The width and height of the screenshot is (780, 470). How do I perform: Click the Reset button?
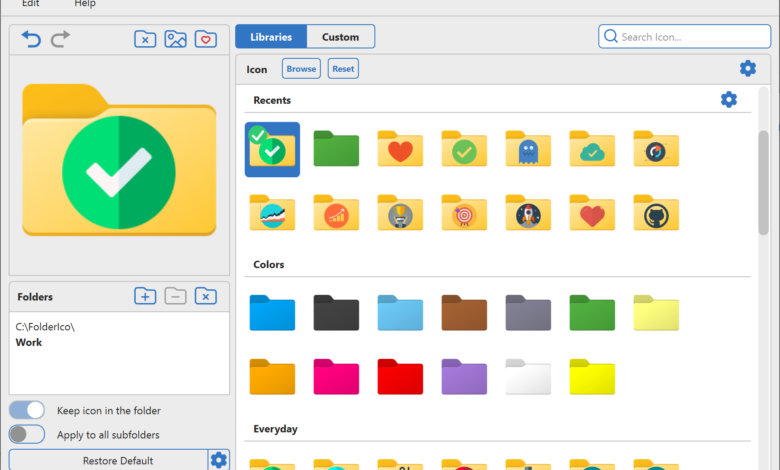(343, 69)
